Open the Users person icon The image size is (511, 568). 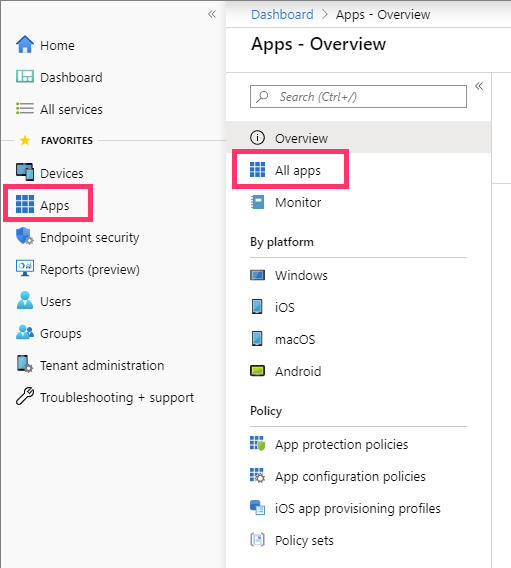coord(25,300)
